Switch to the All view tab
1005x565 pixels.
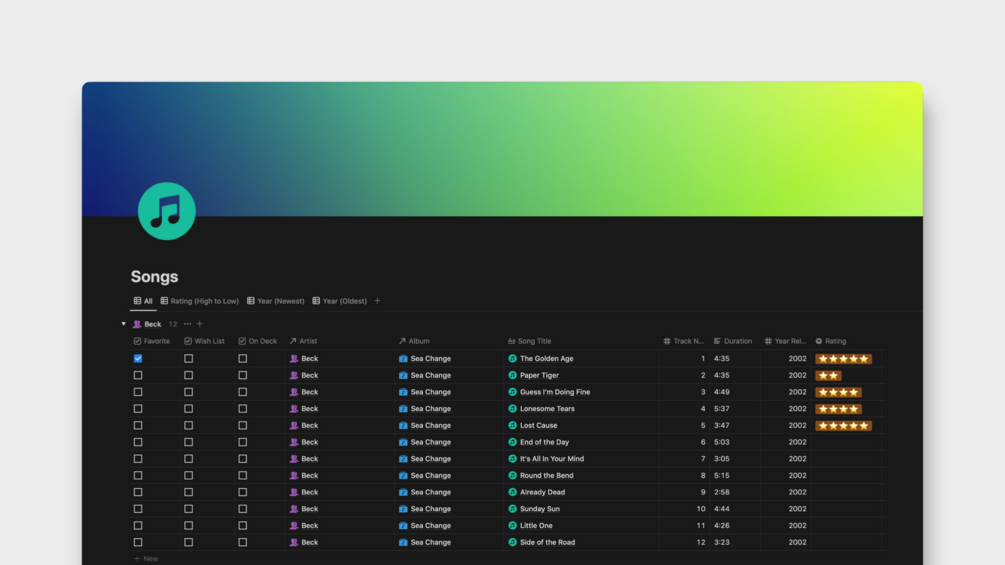(143, 301)
